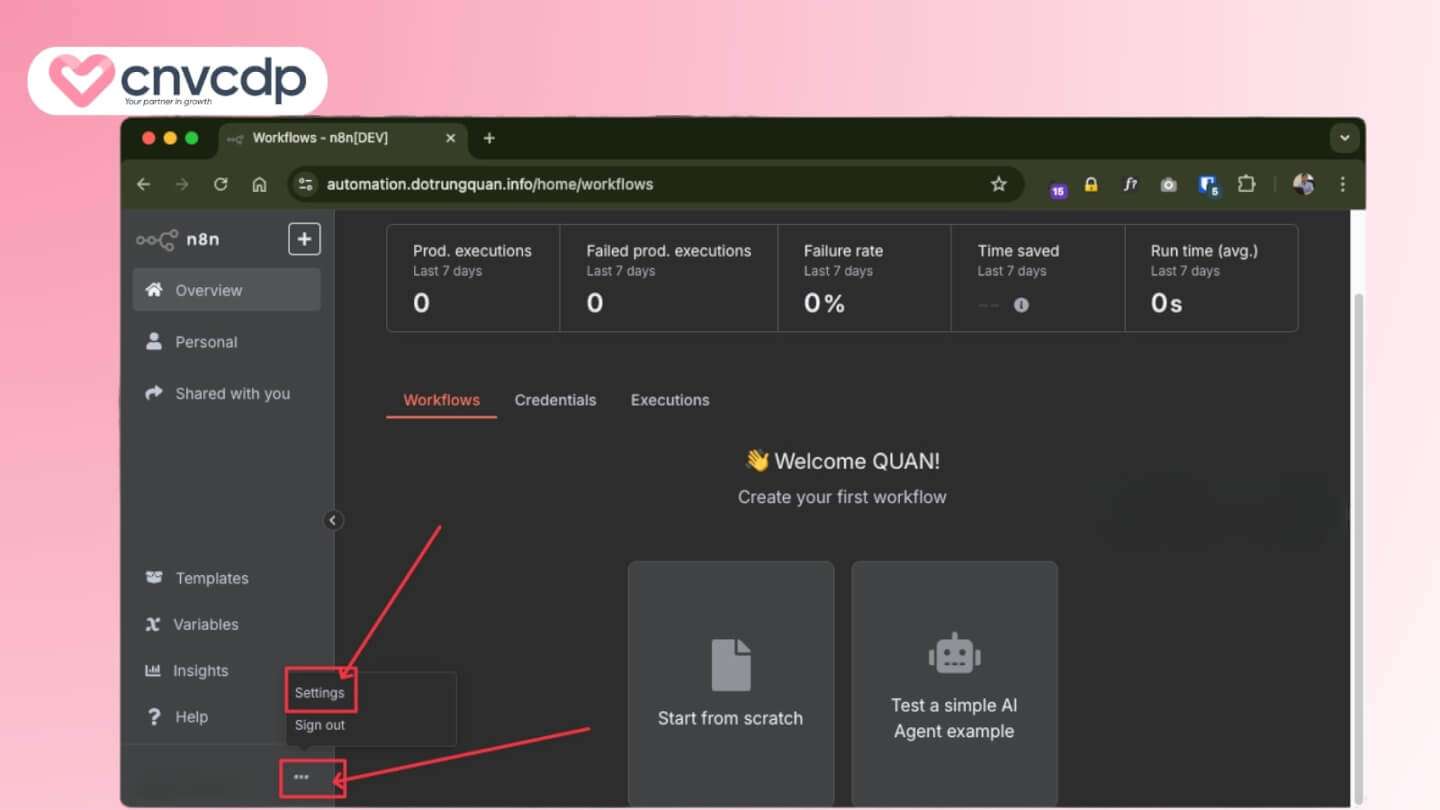Image resolution: width=1440 pixels, height=810 pixels.
Task: Switch to the Credentials tab
Action: [x=555, y=400]
